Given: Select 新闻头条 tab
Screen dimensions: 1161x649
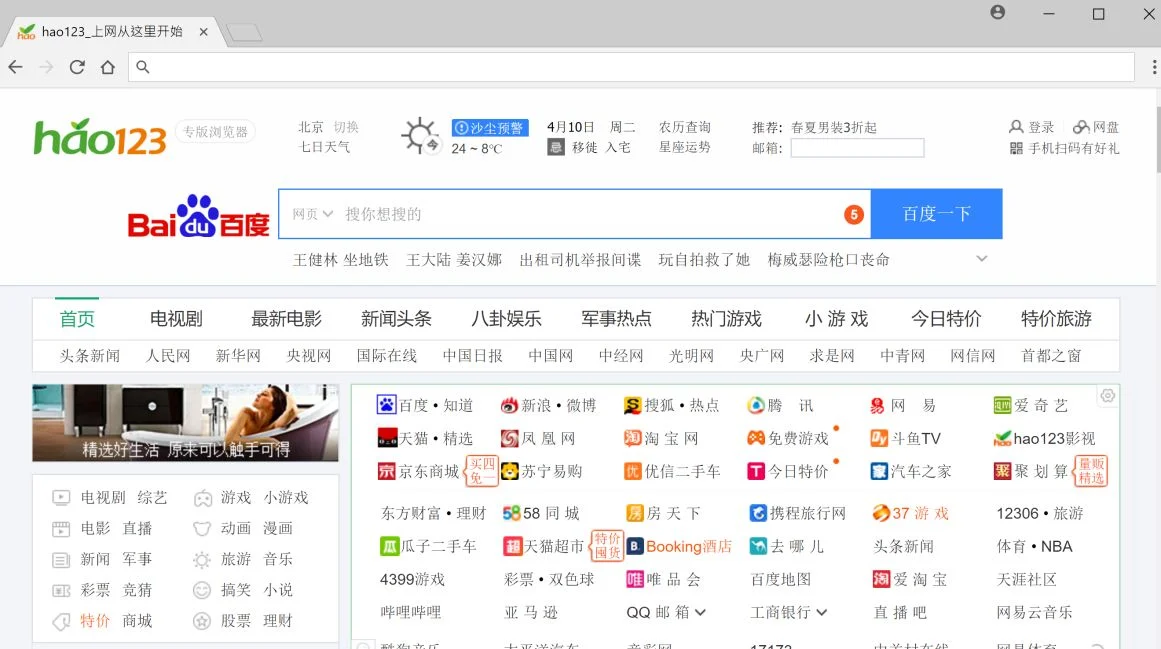Looking at the screenshot, I should (x=396, y=319).
